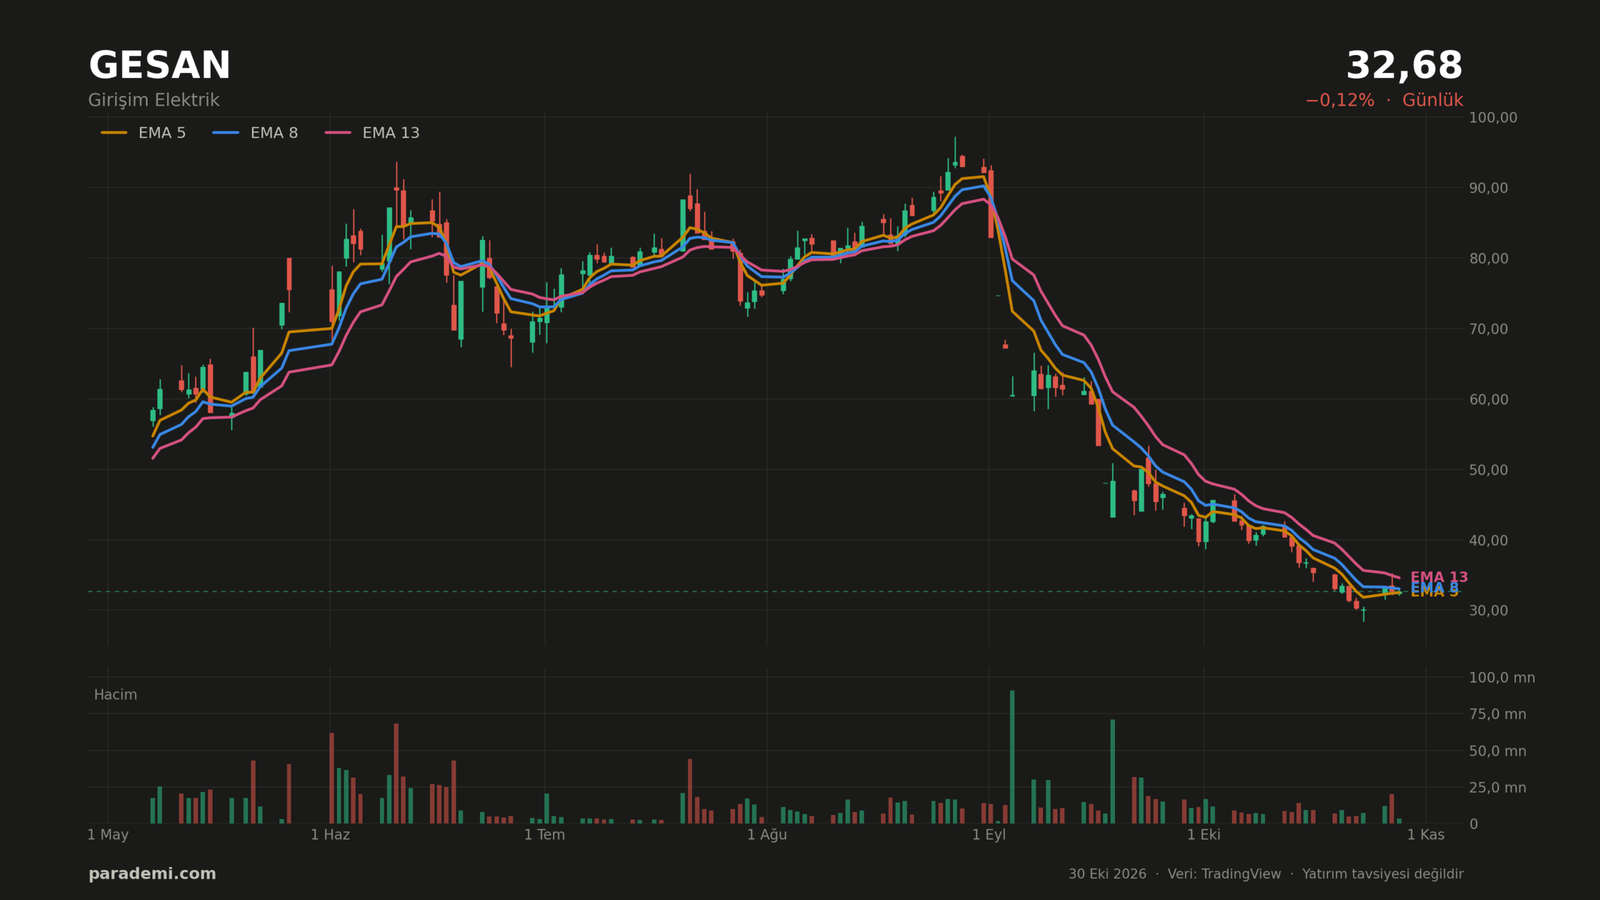Click the 25,0 mn volume axis label
The height and width of the screenshot is (900, 1600).
click(x=1497, y=788)
